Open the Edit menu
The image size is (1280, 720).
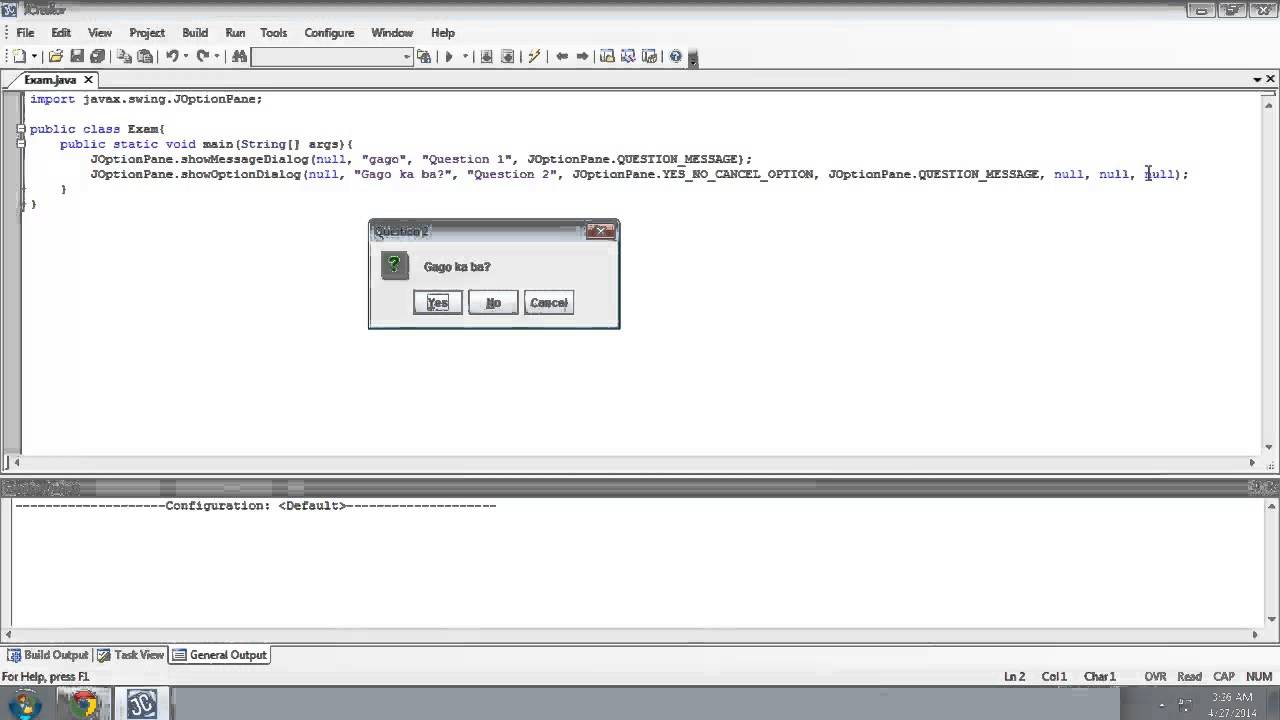(61, 33)
